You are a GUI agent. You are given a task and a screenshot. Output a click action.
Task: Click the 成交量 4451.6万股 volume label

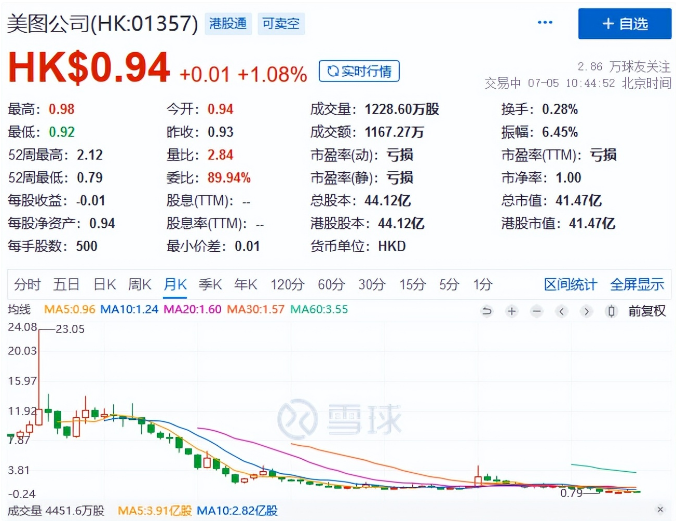(56, 511)
